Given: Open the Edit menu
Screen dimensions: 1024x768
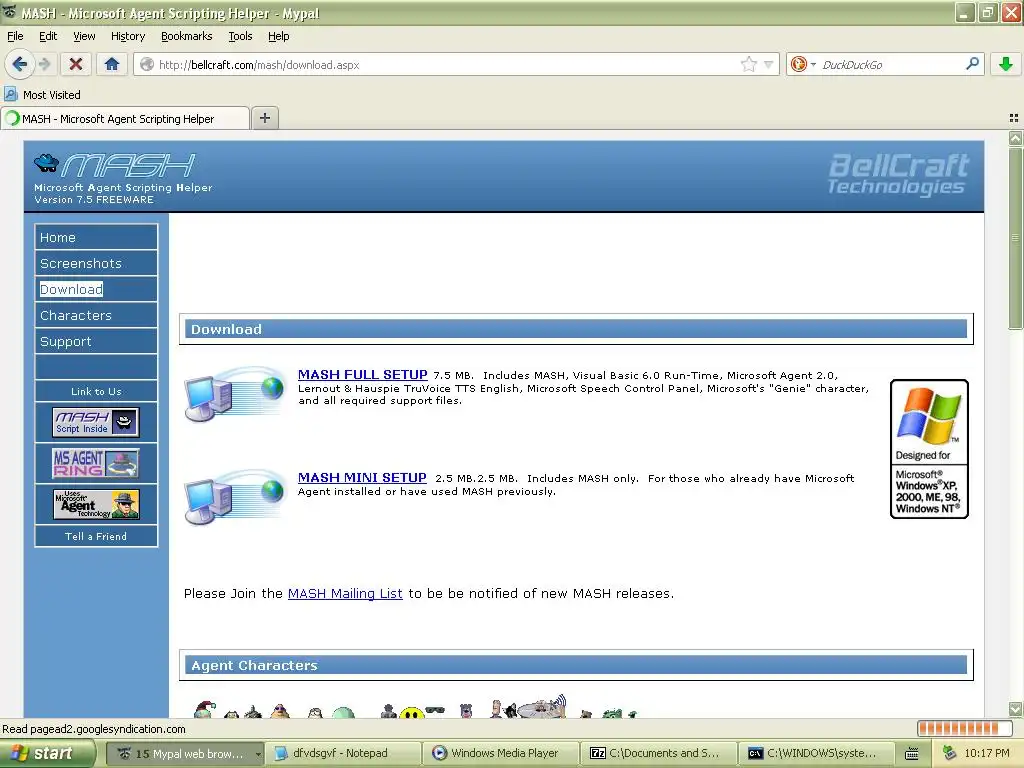Looking at the screenshot, I should 48,36.
